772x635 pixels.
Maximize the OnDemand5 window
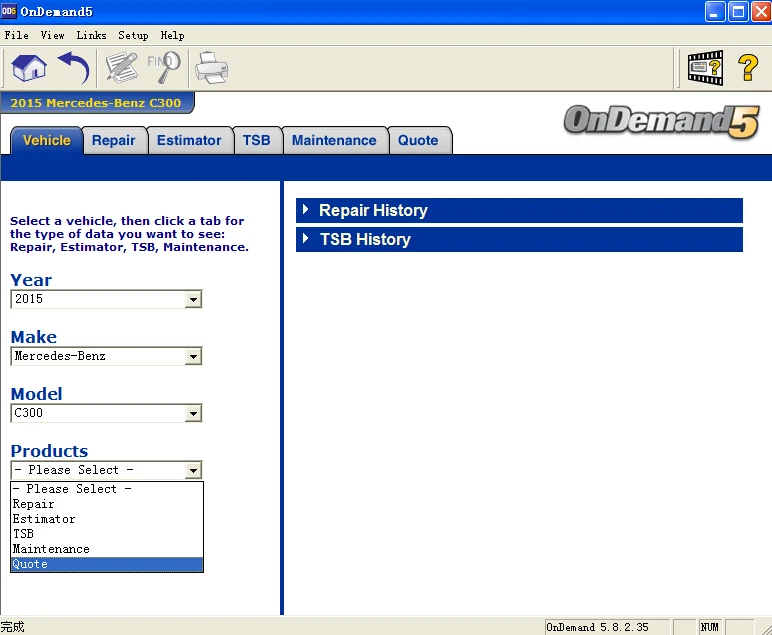[739, 11]
